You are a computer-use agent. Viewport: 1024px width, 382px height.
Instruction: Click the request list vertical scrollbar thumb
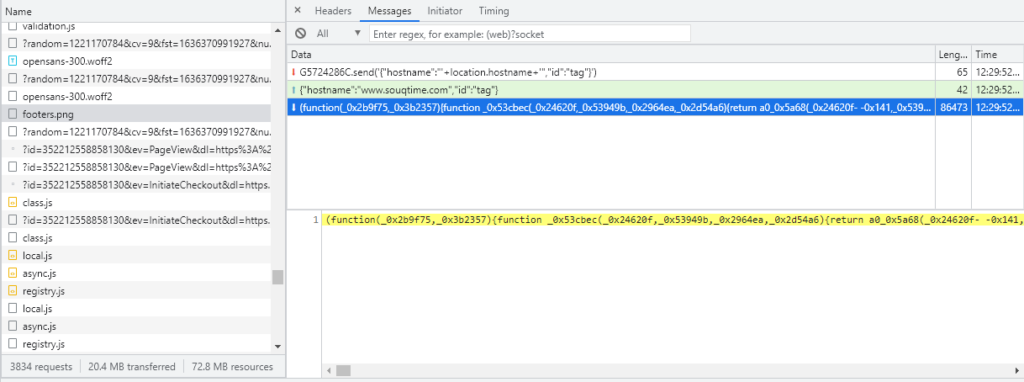(x=278, y=278)
